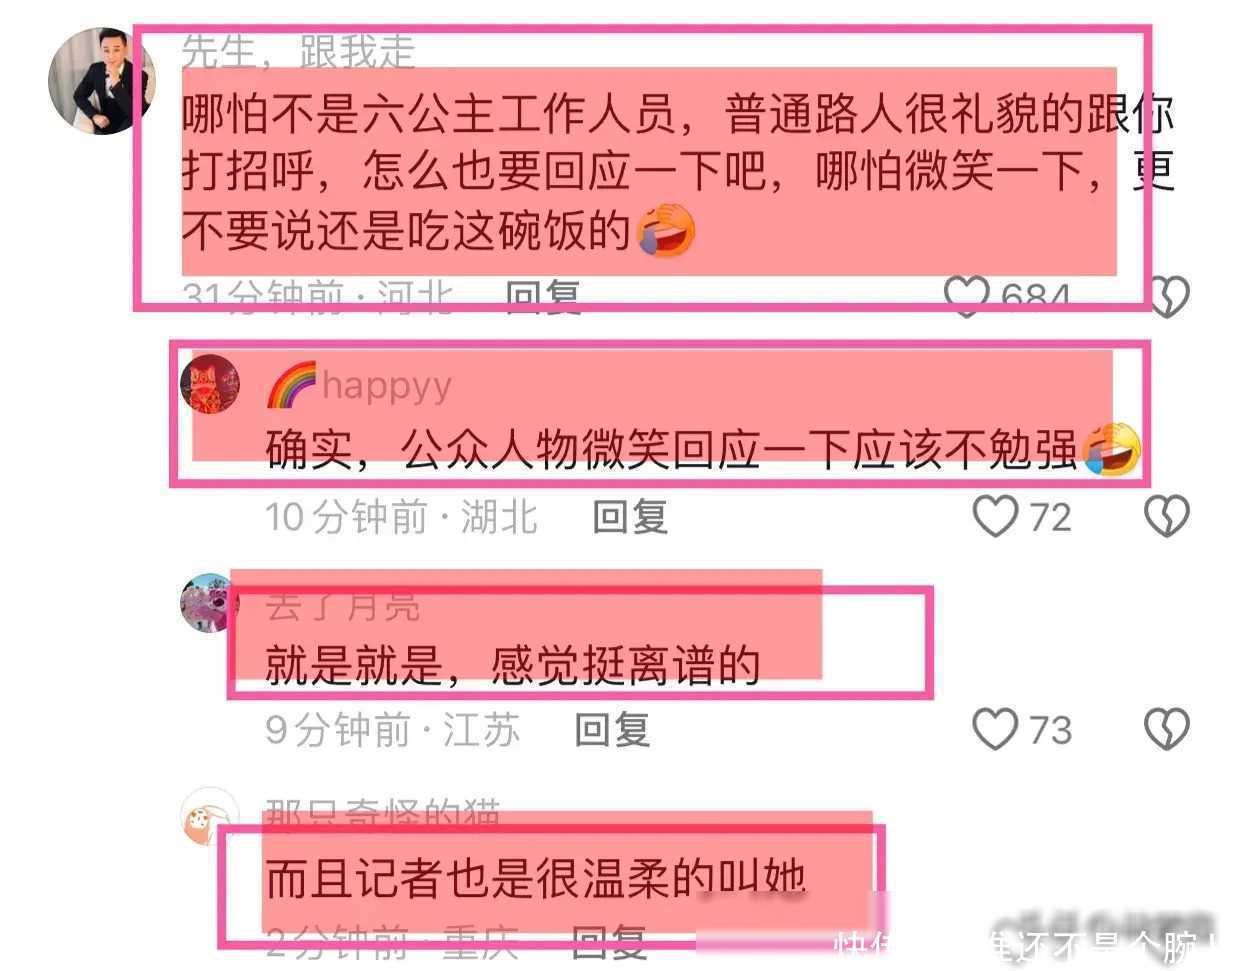This screenshot has width=1242, height=971.
Task: Open avatar of 那只奇怪的猫 commenter
Action: [x=210, y=816]
